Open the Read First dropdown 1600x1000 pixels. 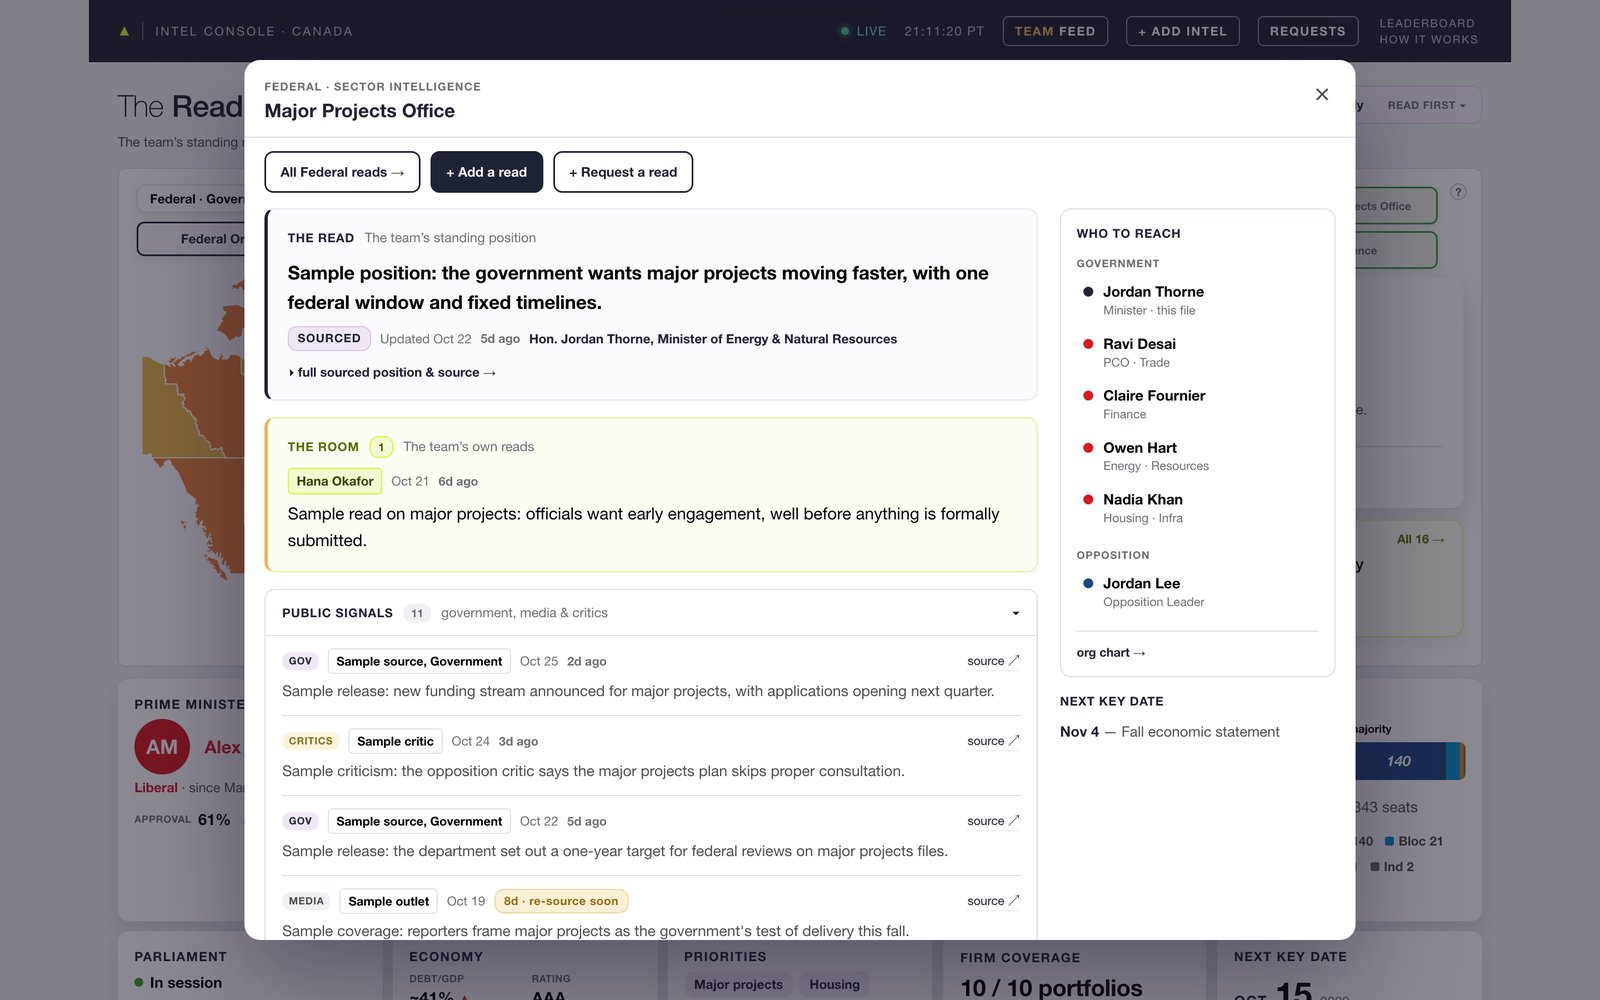(x=1426, y=105)
